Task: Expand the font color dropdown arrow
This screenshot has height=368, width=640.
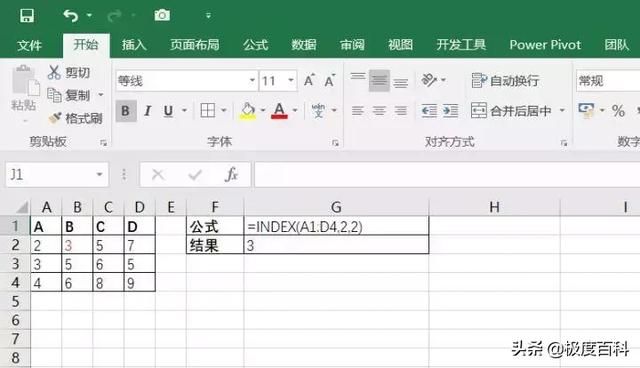Action: click(x=295, y=111)
